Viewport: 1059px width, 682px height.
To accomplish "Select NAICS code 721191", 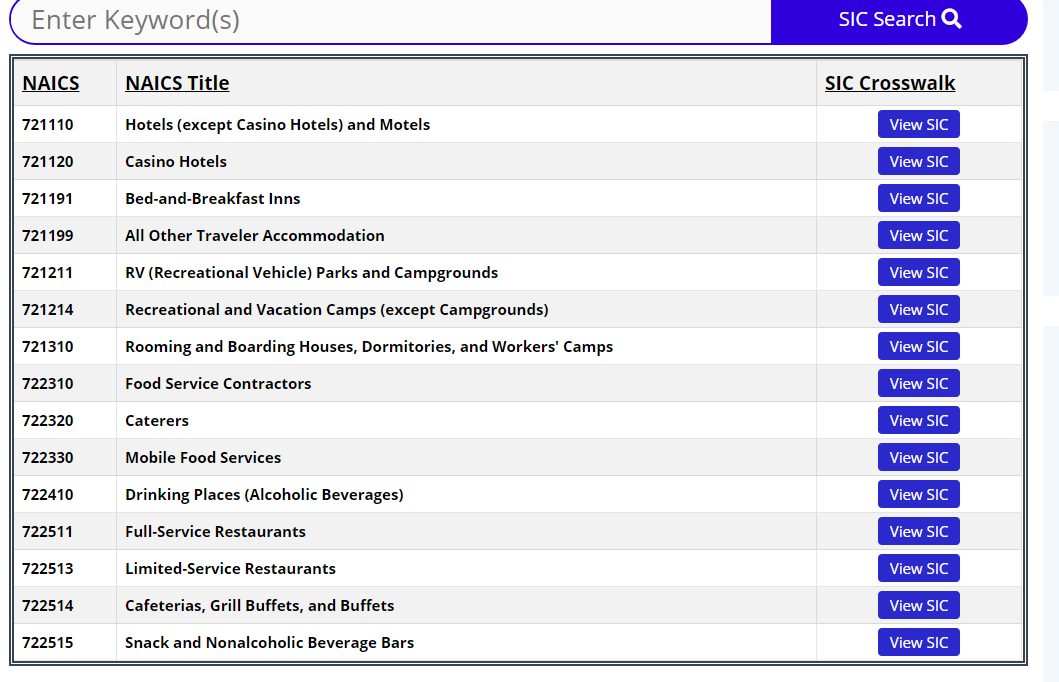I will pyautogui.click(x=47, y=199).
